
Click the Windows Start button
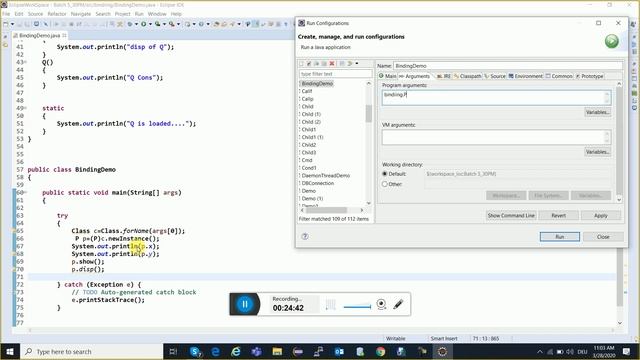(10, 351)
